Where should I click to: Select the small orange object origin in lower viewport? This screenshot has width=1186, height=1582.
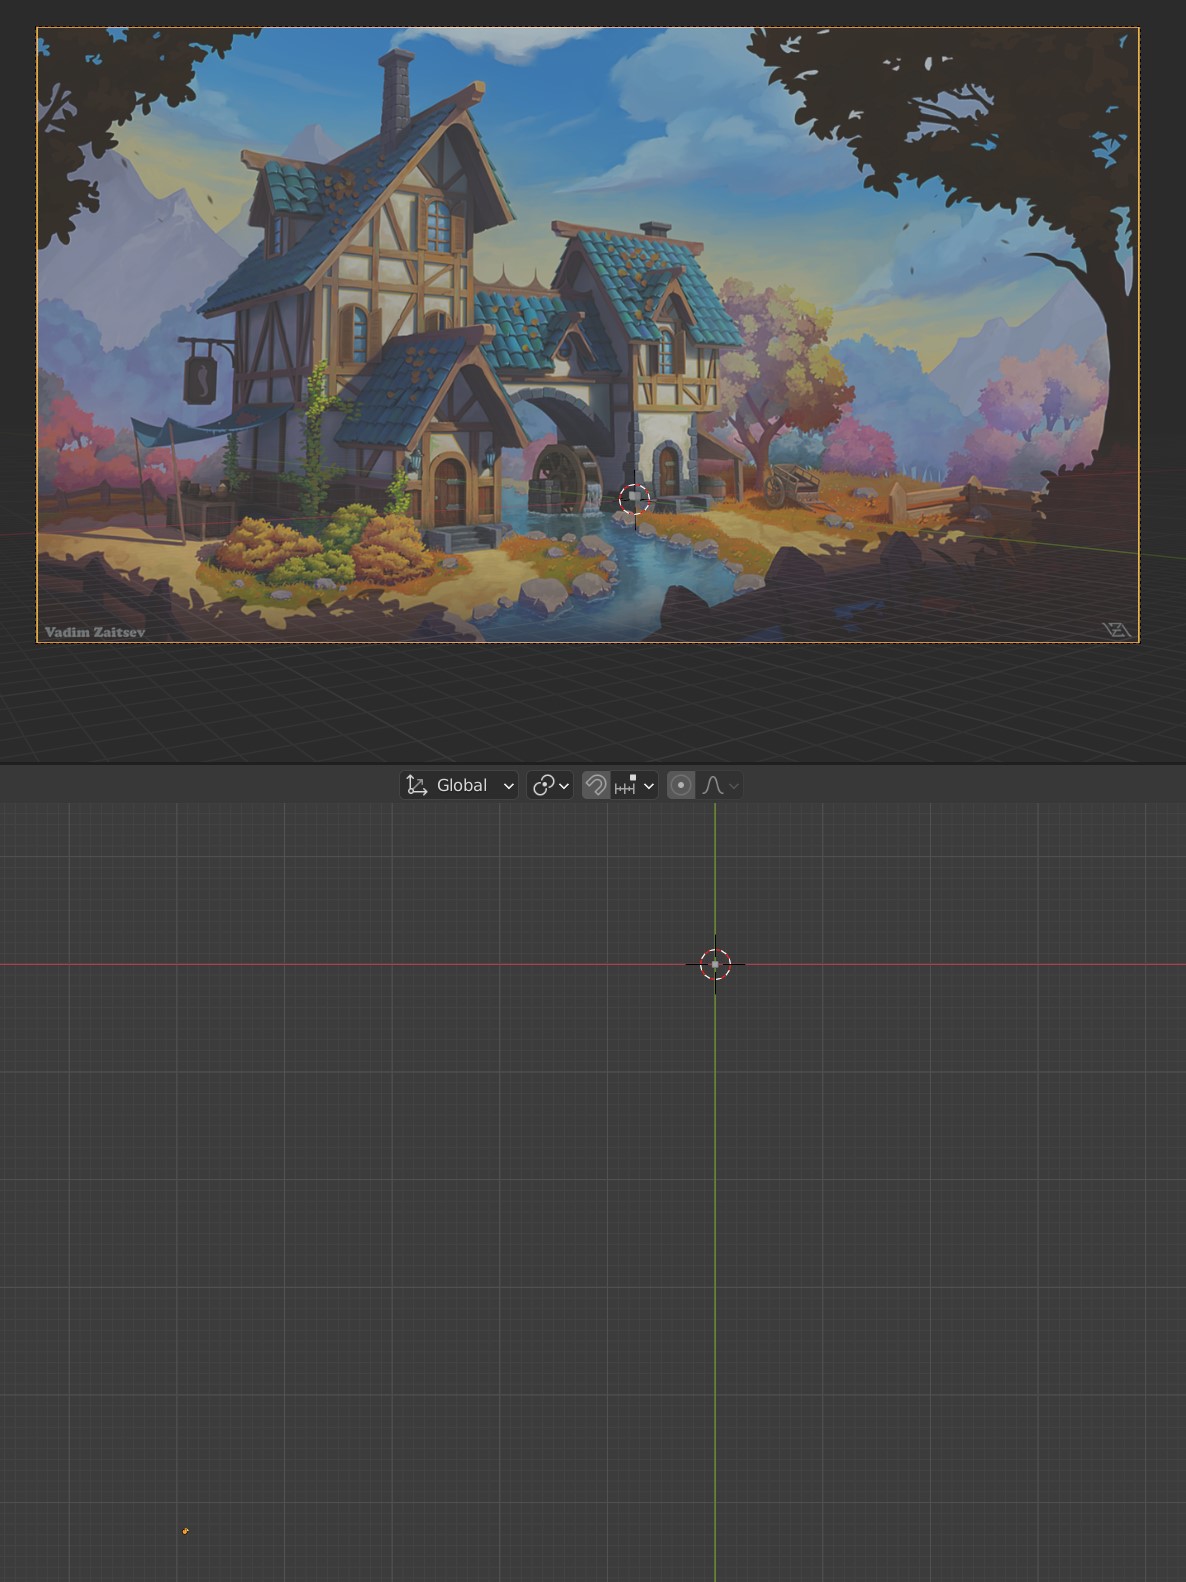[186, 1531]
